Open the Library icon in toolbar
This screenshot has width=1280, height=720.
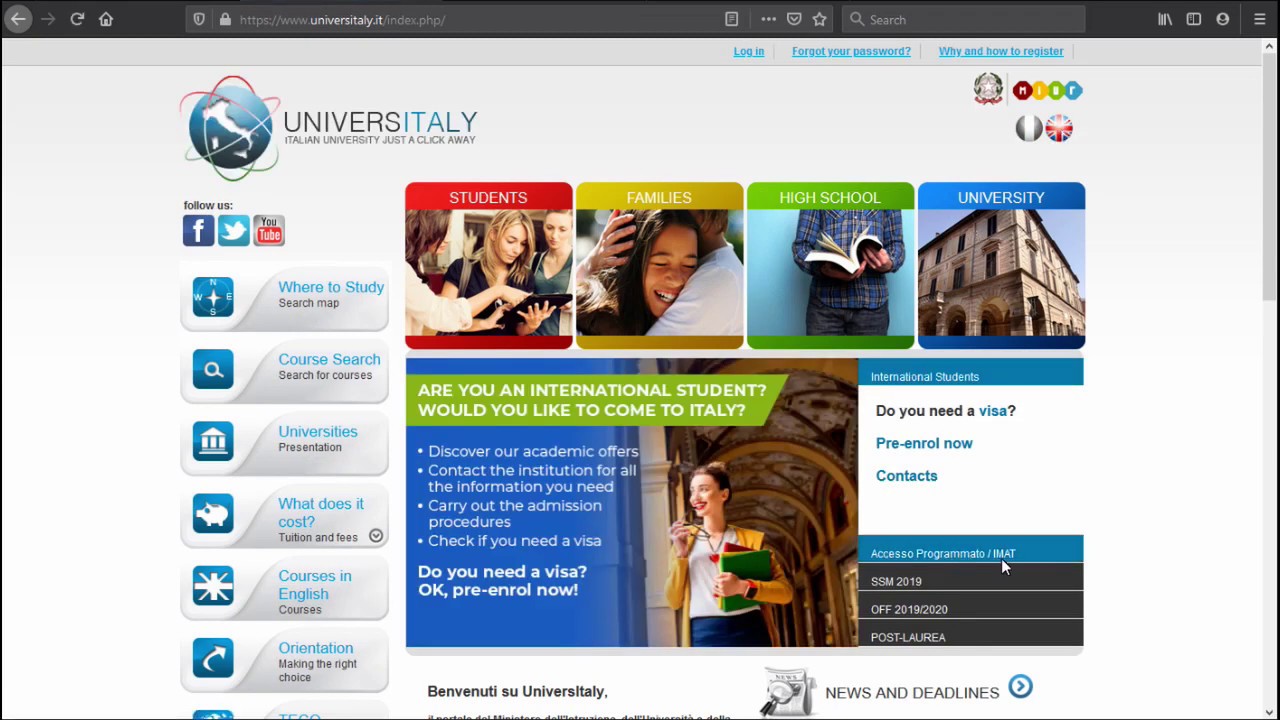point(1165,19)
